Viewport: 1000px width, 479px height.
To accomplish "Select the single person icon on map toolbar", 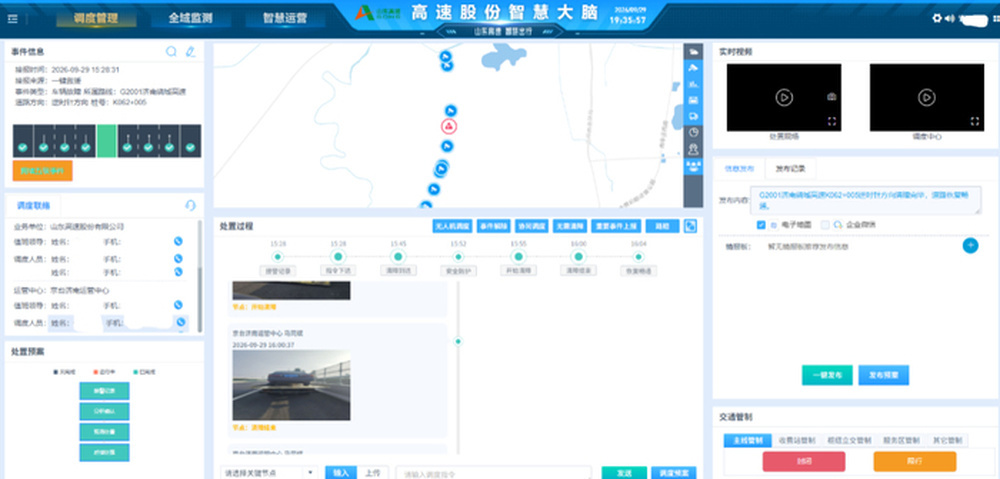I will pyautogui.click(x=693, y=149).
